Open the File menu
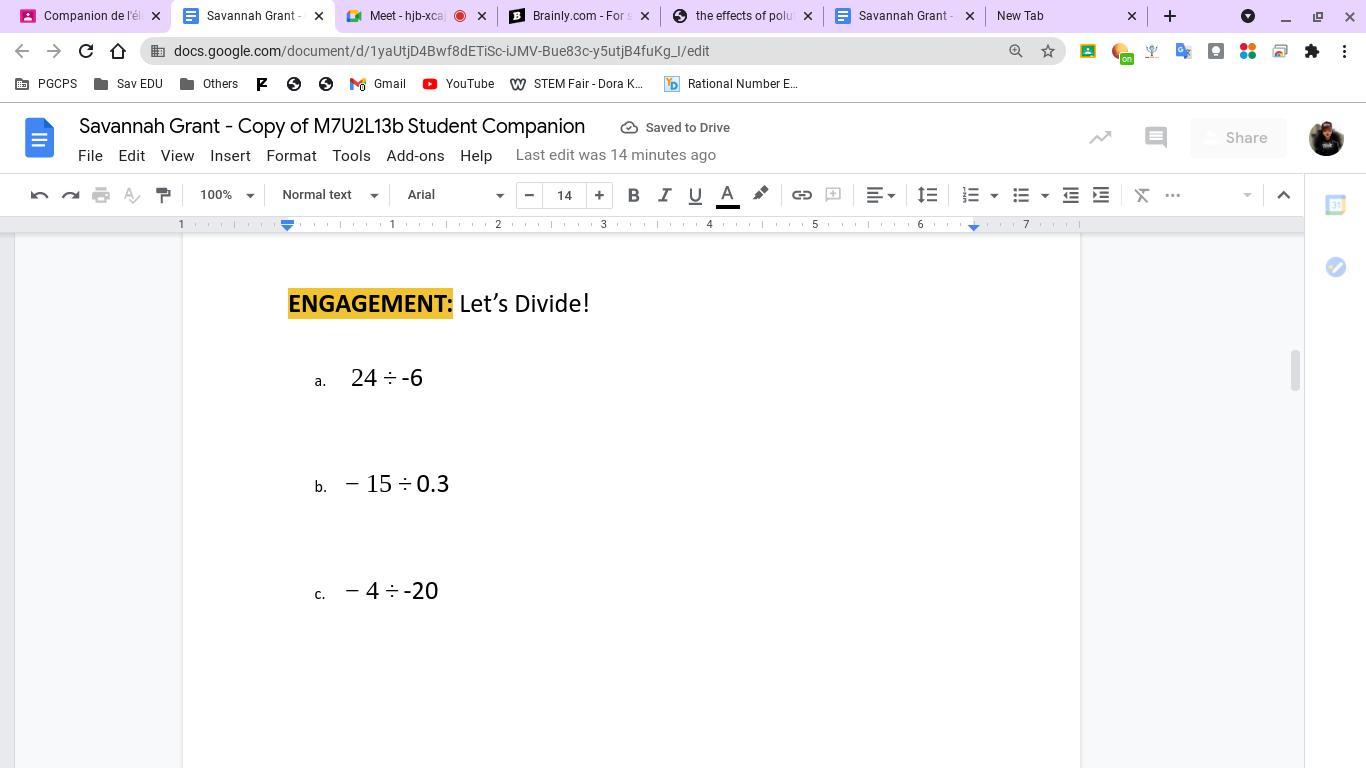Screen dimensions: 1366x768 (x=90, y=156)
